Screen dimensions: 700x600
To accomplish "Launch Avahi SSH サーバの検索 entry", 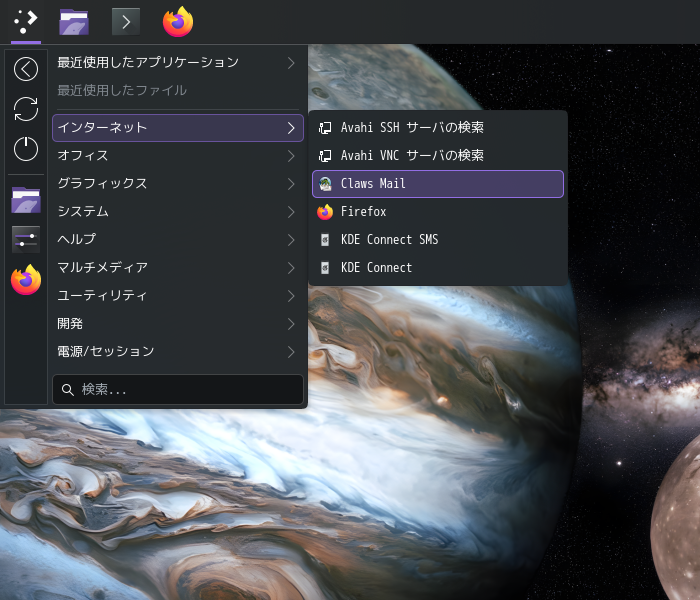I will click(438, 128).
